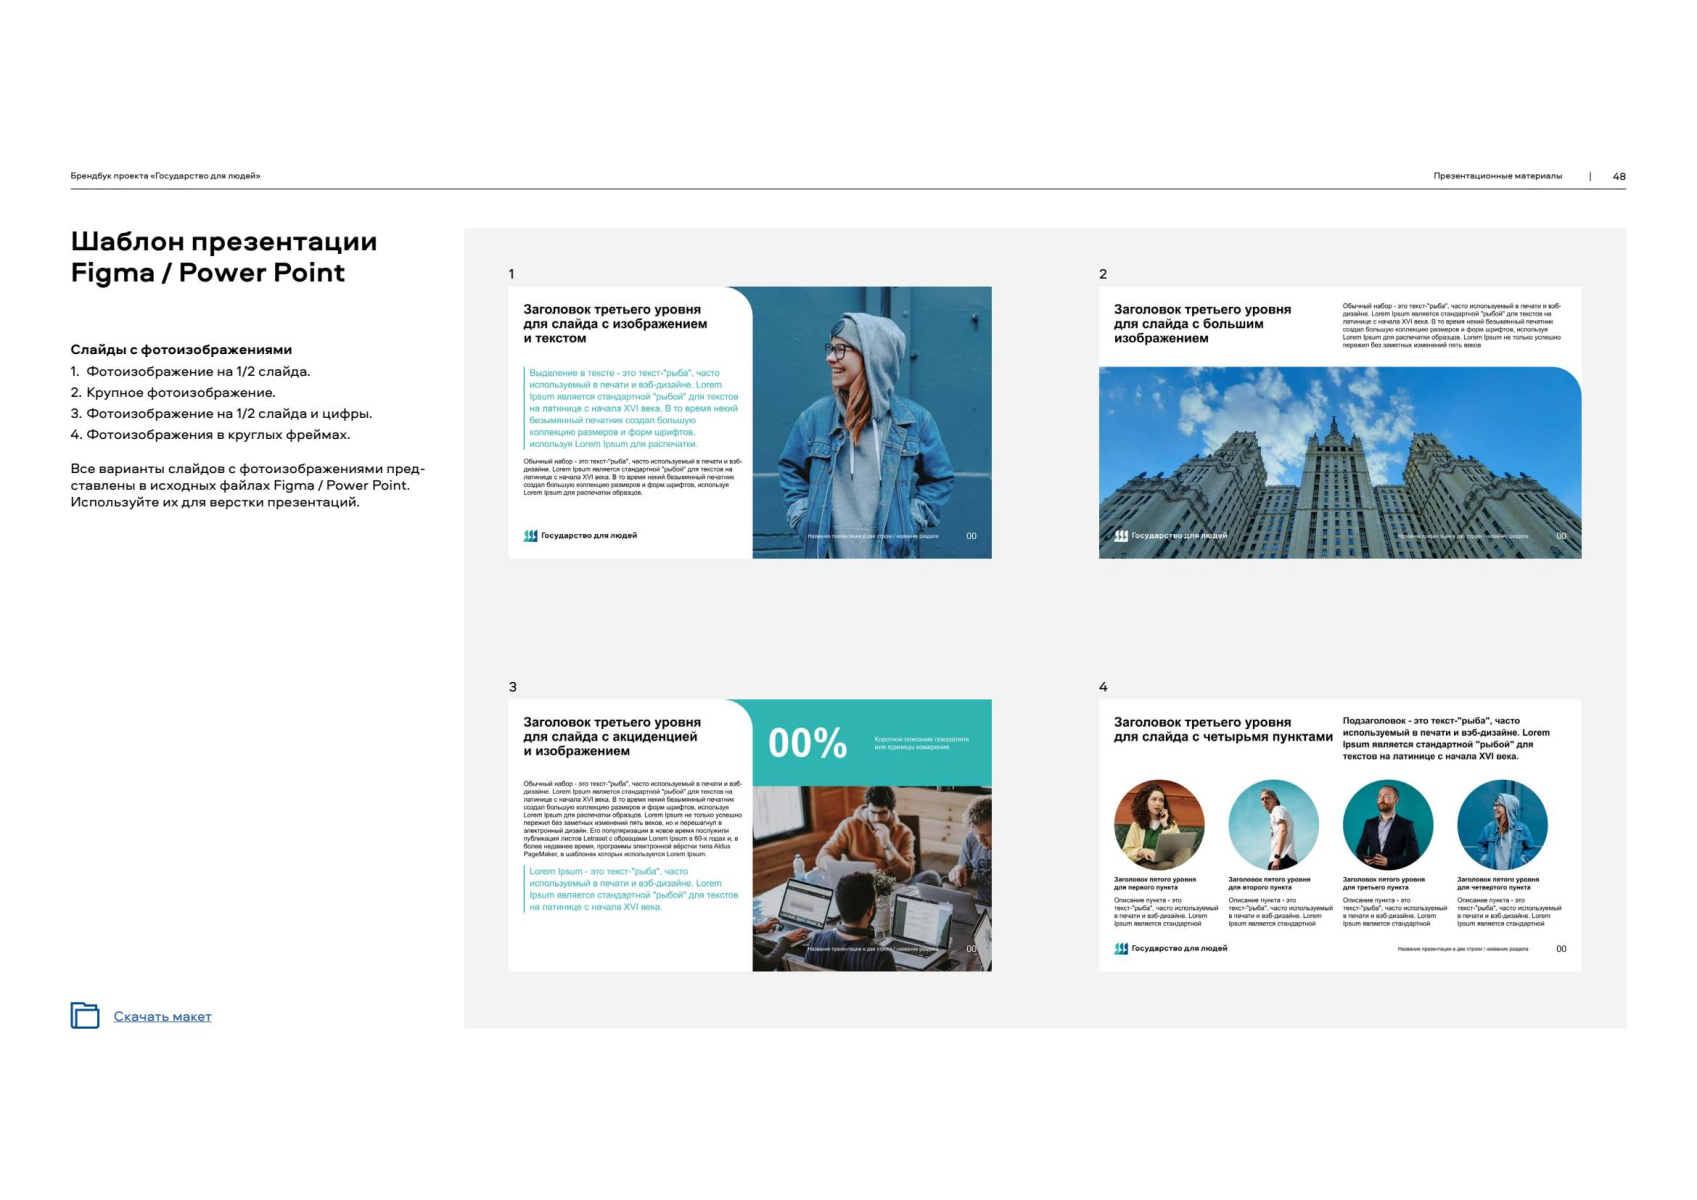Image resolution: width=1697 pixels, height=1200 pixels.
Task: Open the Скачать макет download link
Action: point(162,1017)
